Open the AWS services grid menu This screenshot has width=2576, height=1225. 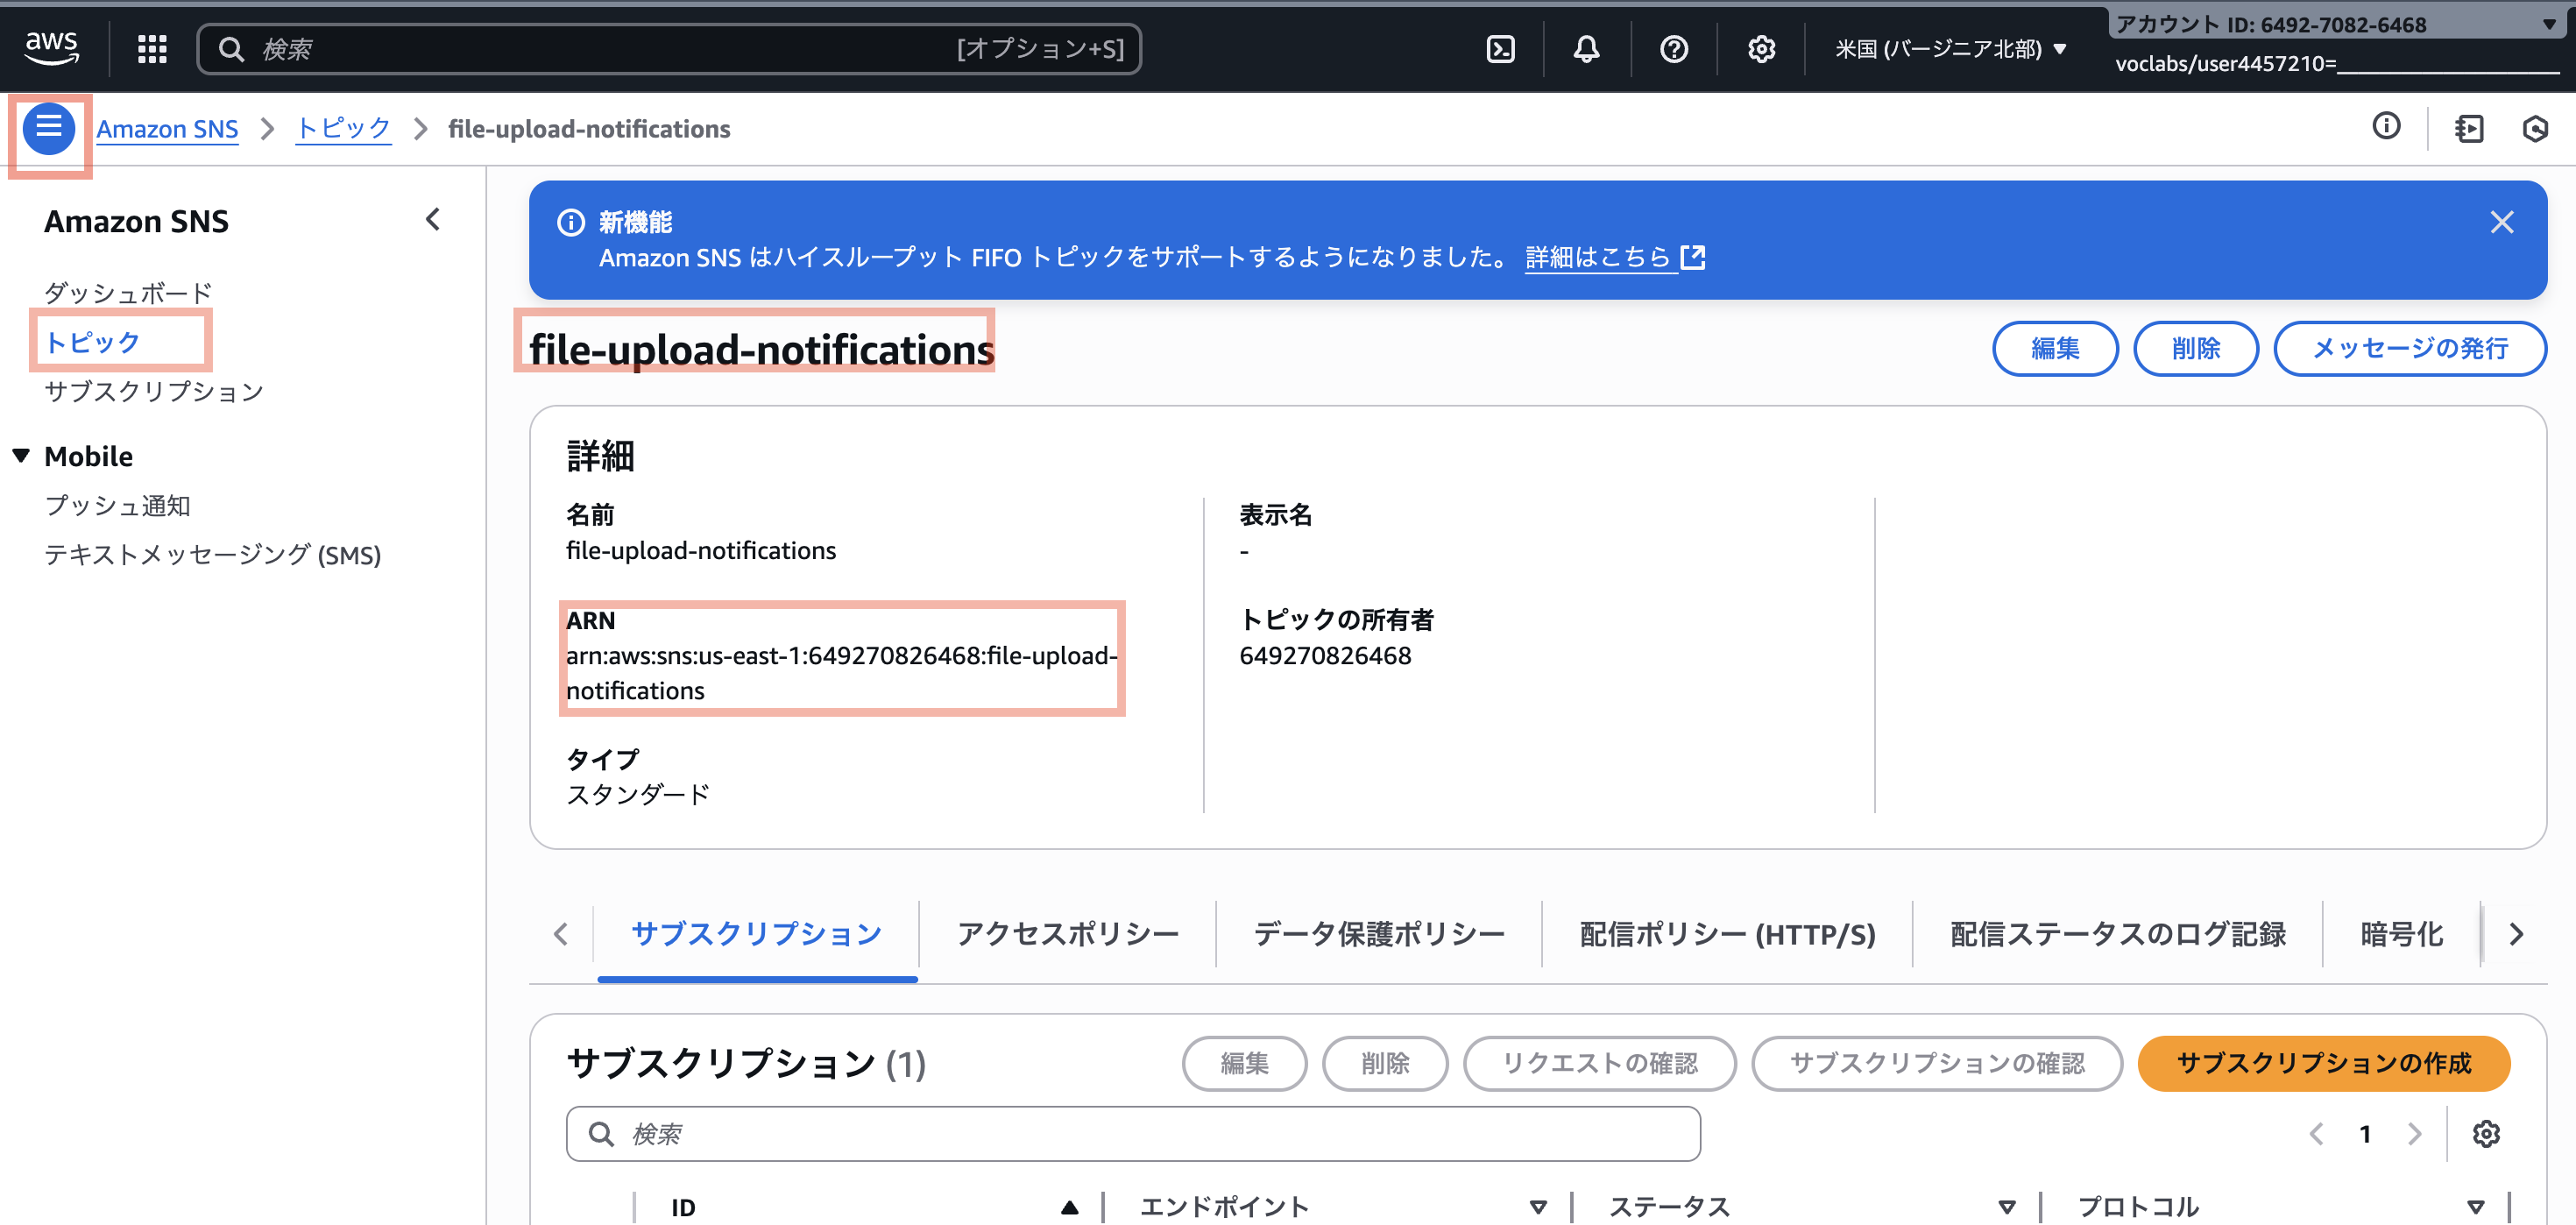[152, 49]
